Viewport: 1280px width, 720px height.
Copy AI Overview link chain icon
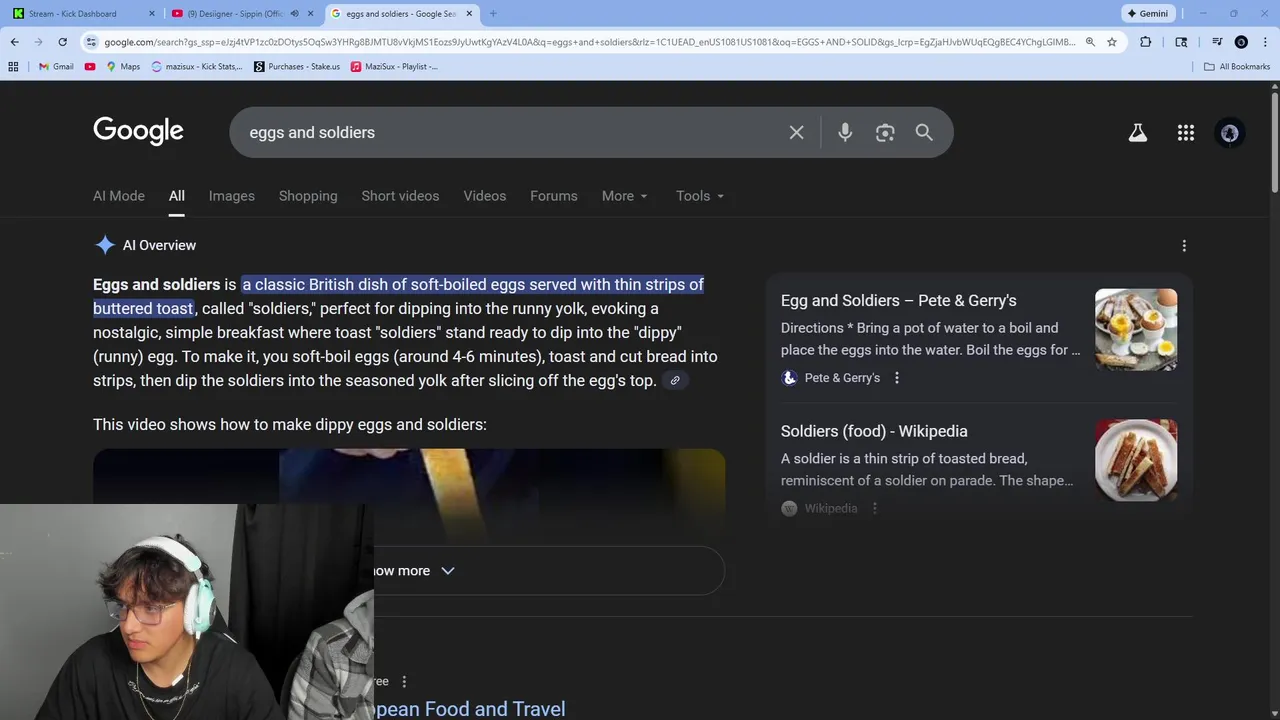pos(675,380)
